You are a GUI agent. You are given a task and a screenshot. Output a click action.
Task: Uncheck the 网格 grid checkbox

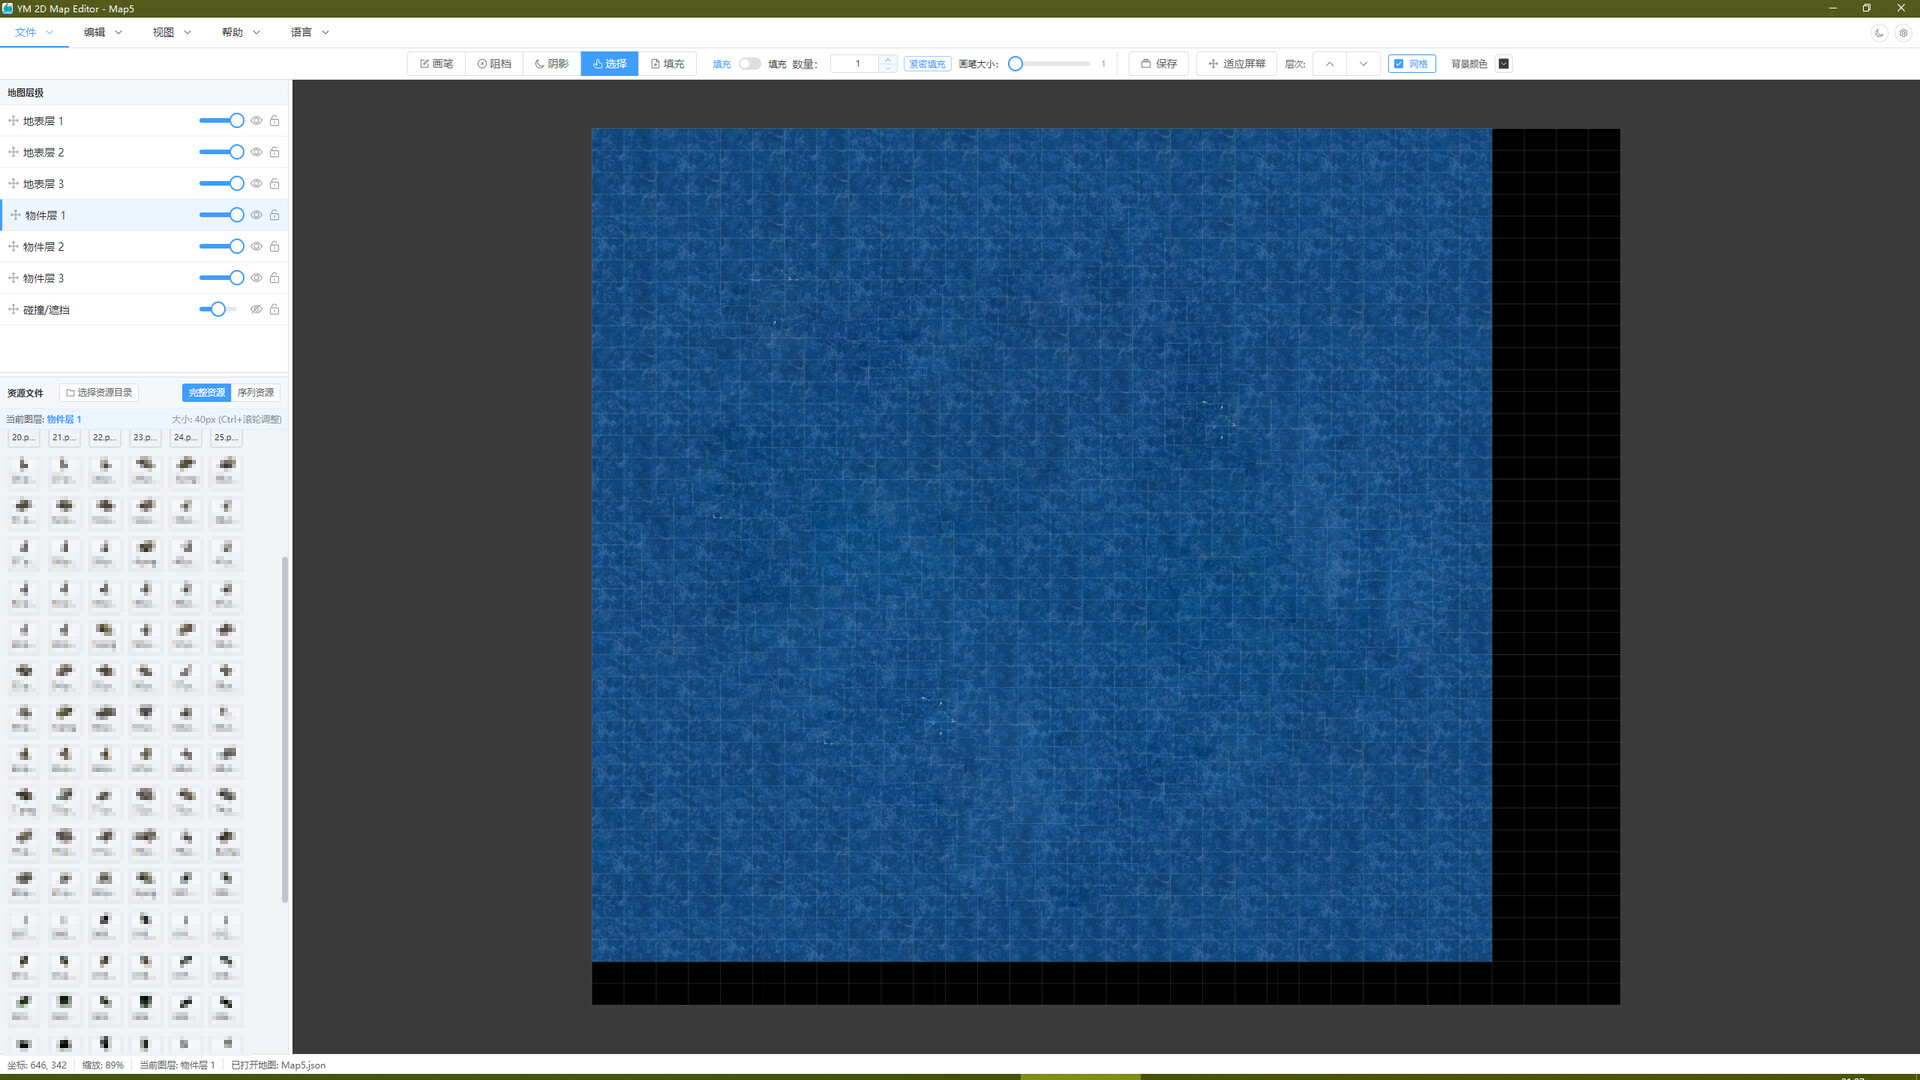[1399, 64]
